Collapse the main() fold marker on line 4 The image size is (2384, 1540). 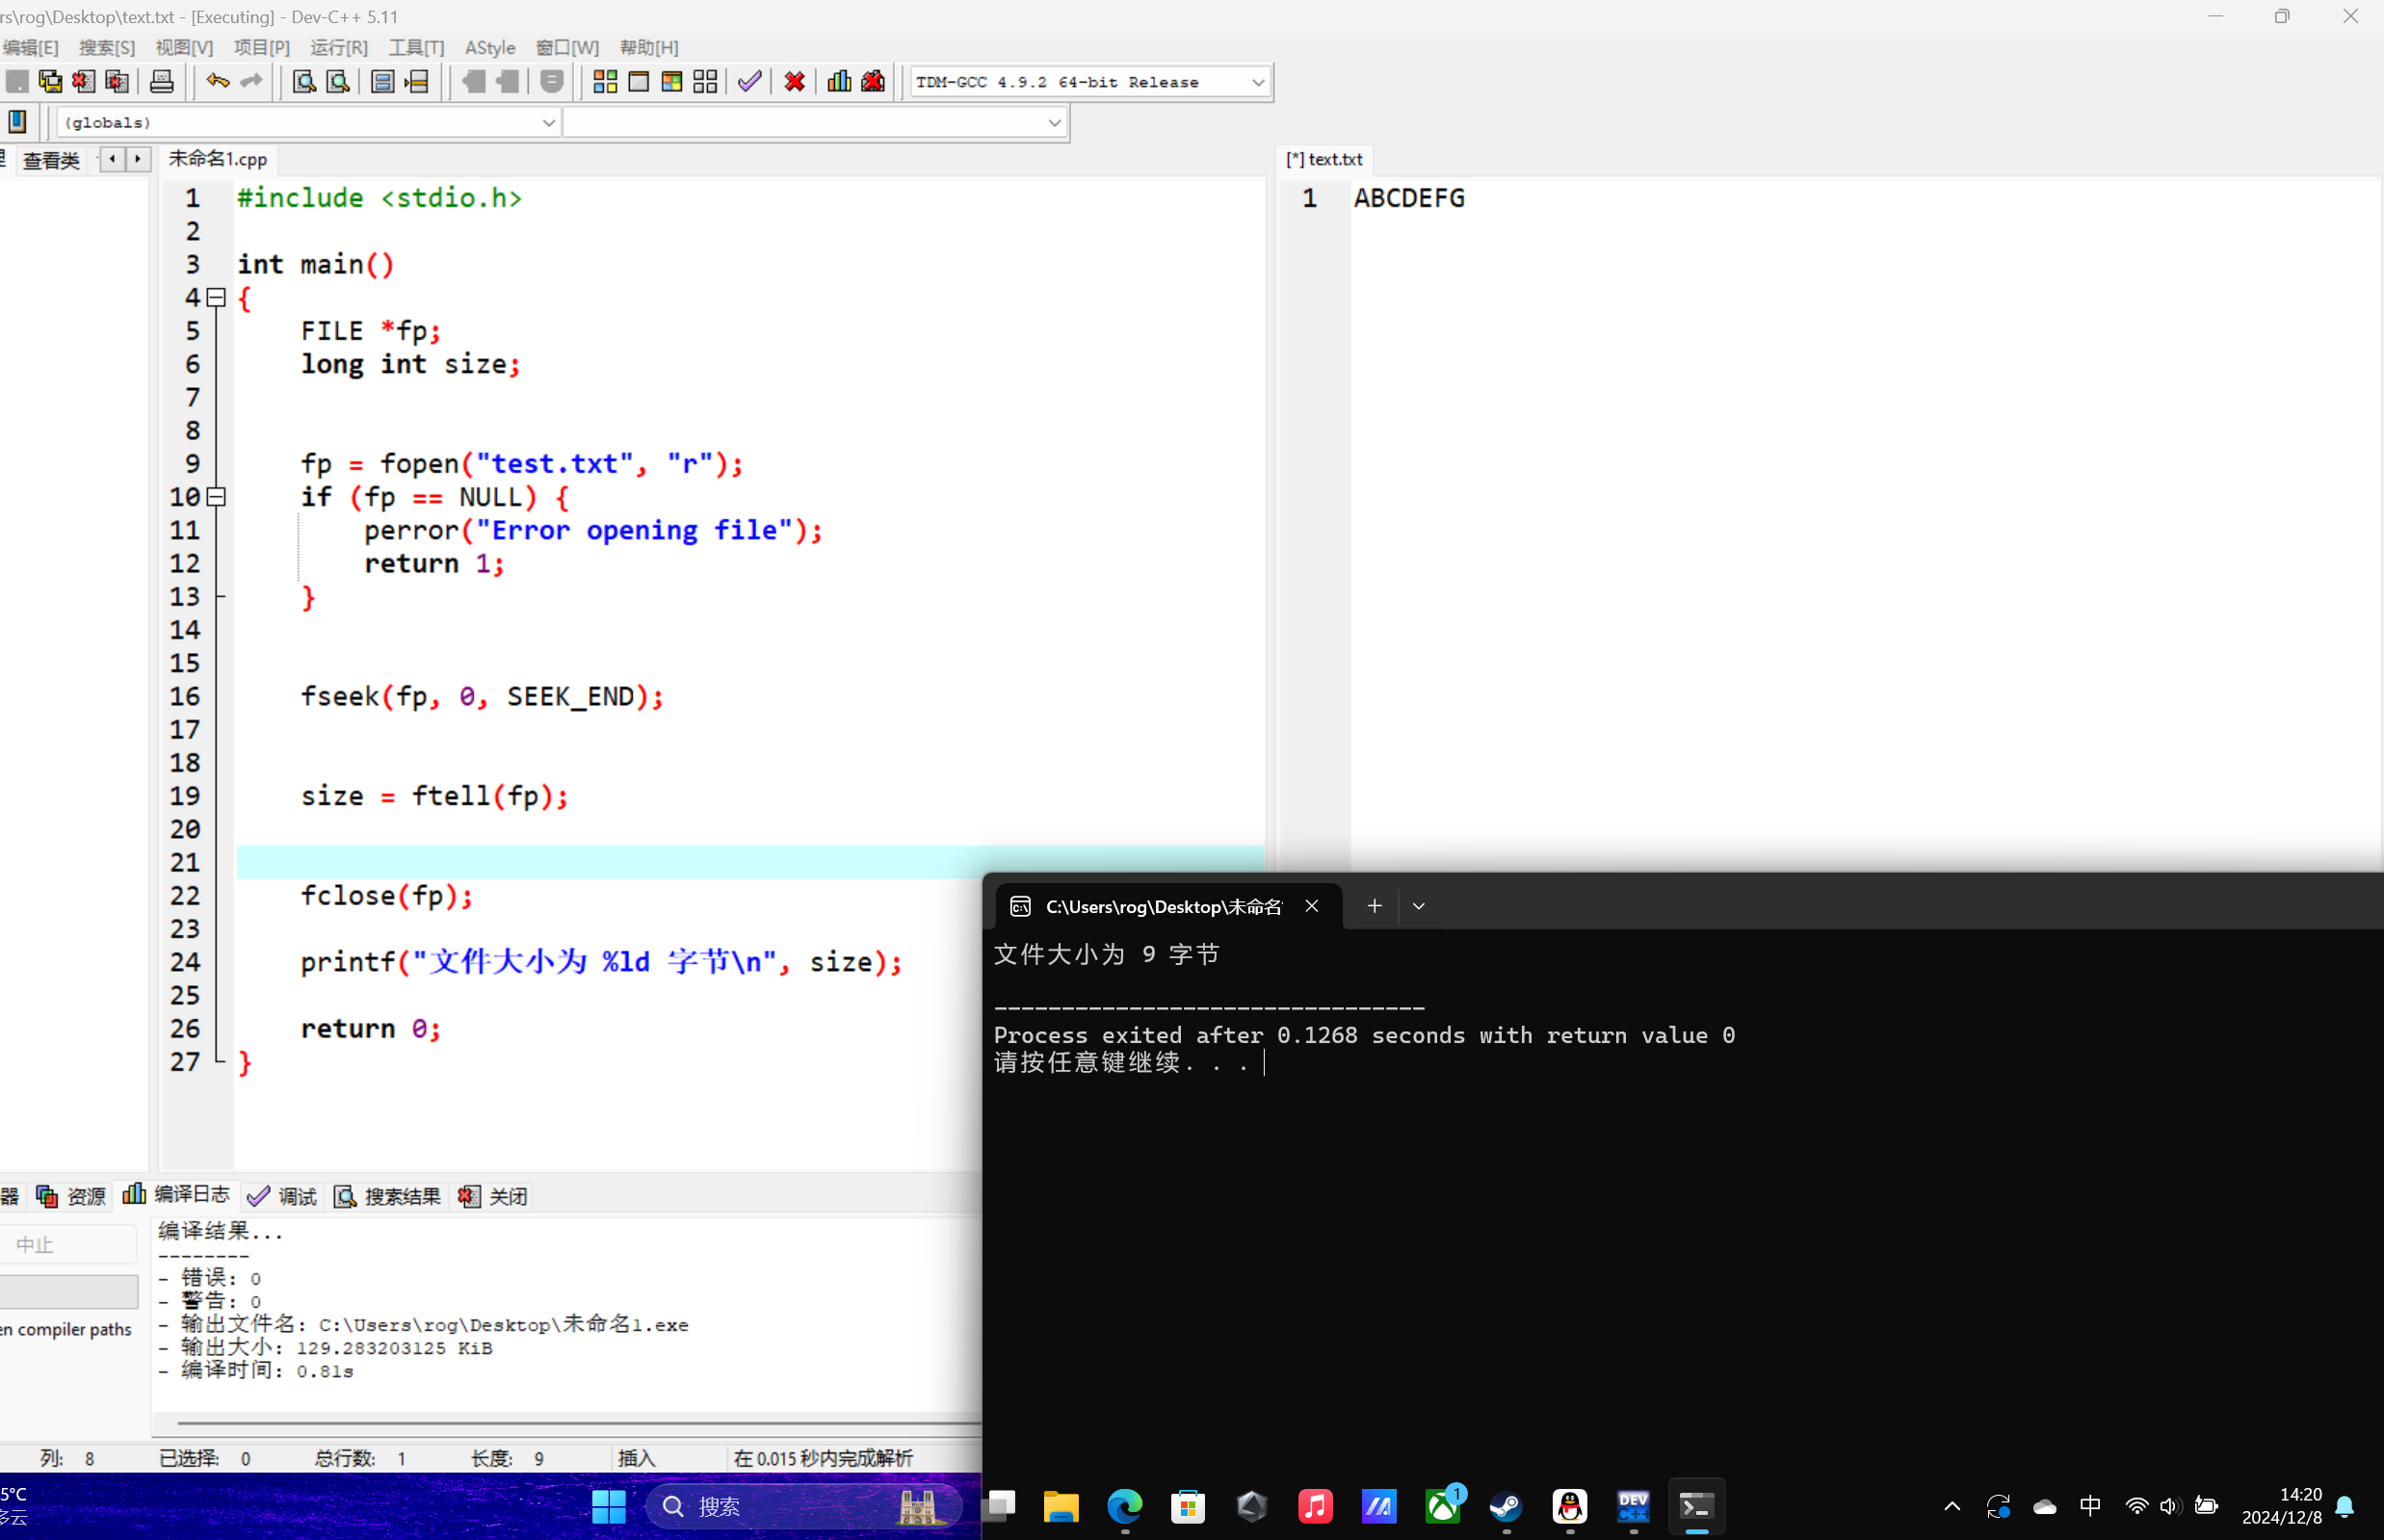pos(216,298)
